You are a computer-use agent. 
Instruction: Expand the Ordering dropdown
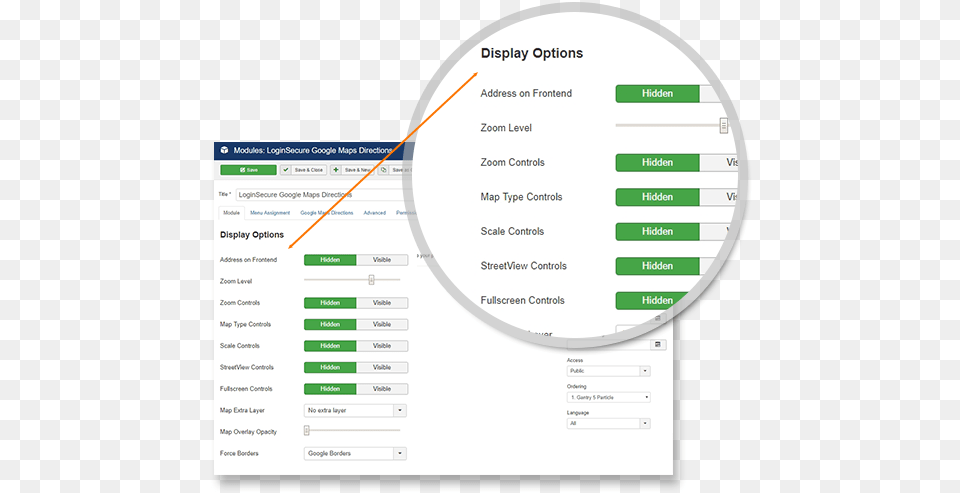(608, 397)
